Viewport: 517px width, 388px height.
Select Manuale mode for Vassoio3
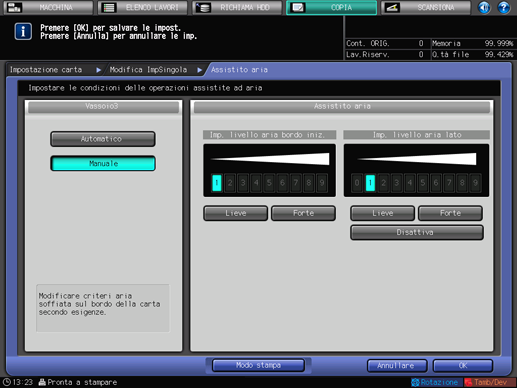103,163
